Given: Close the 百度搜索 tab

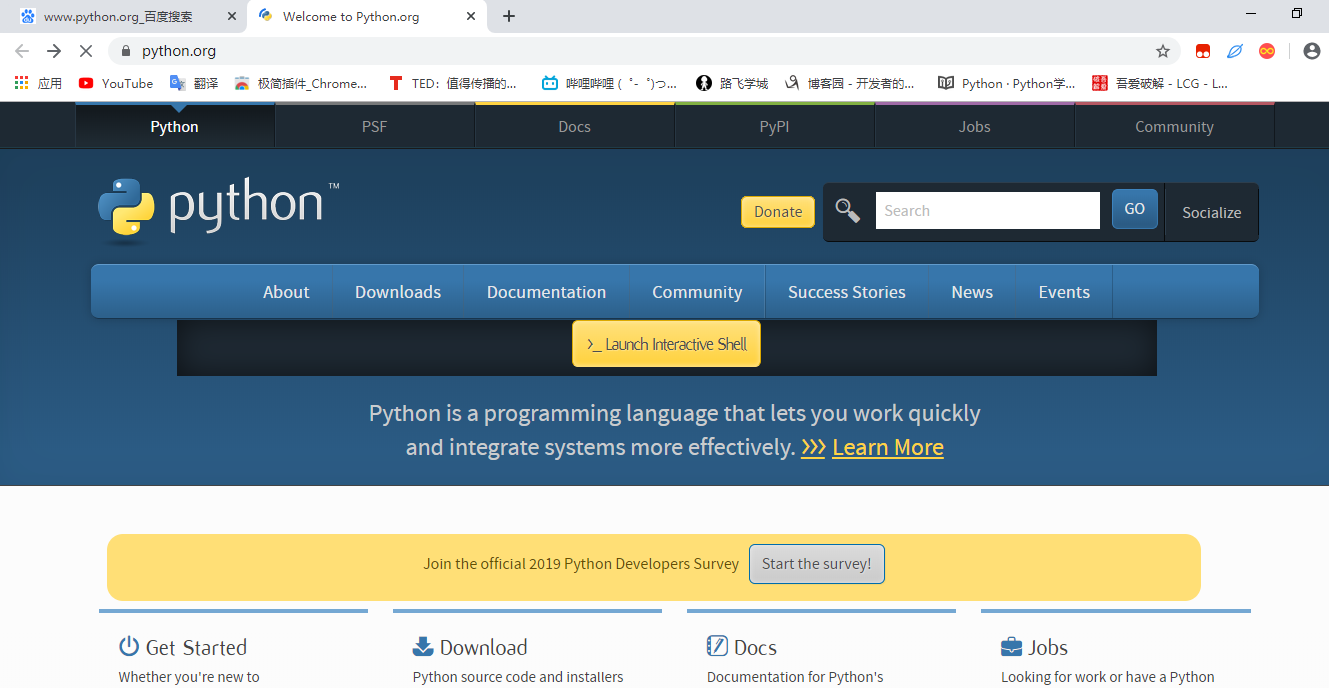Looking at the screenshot, I should coord(232,17).
